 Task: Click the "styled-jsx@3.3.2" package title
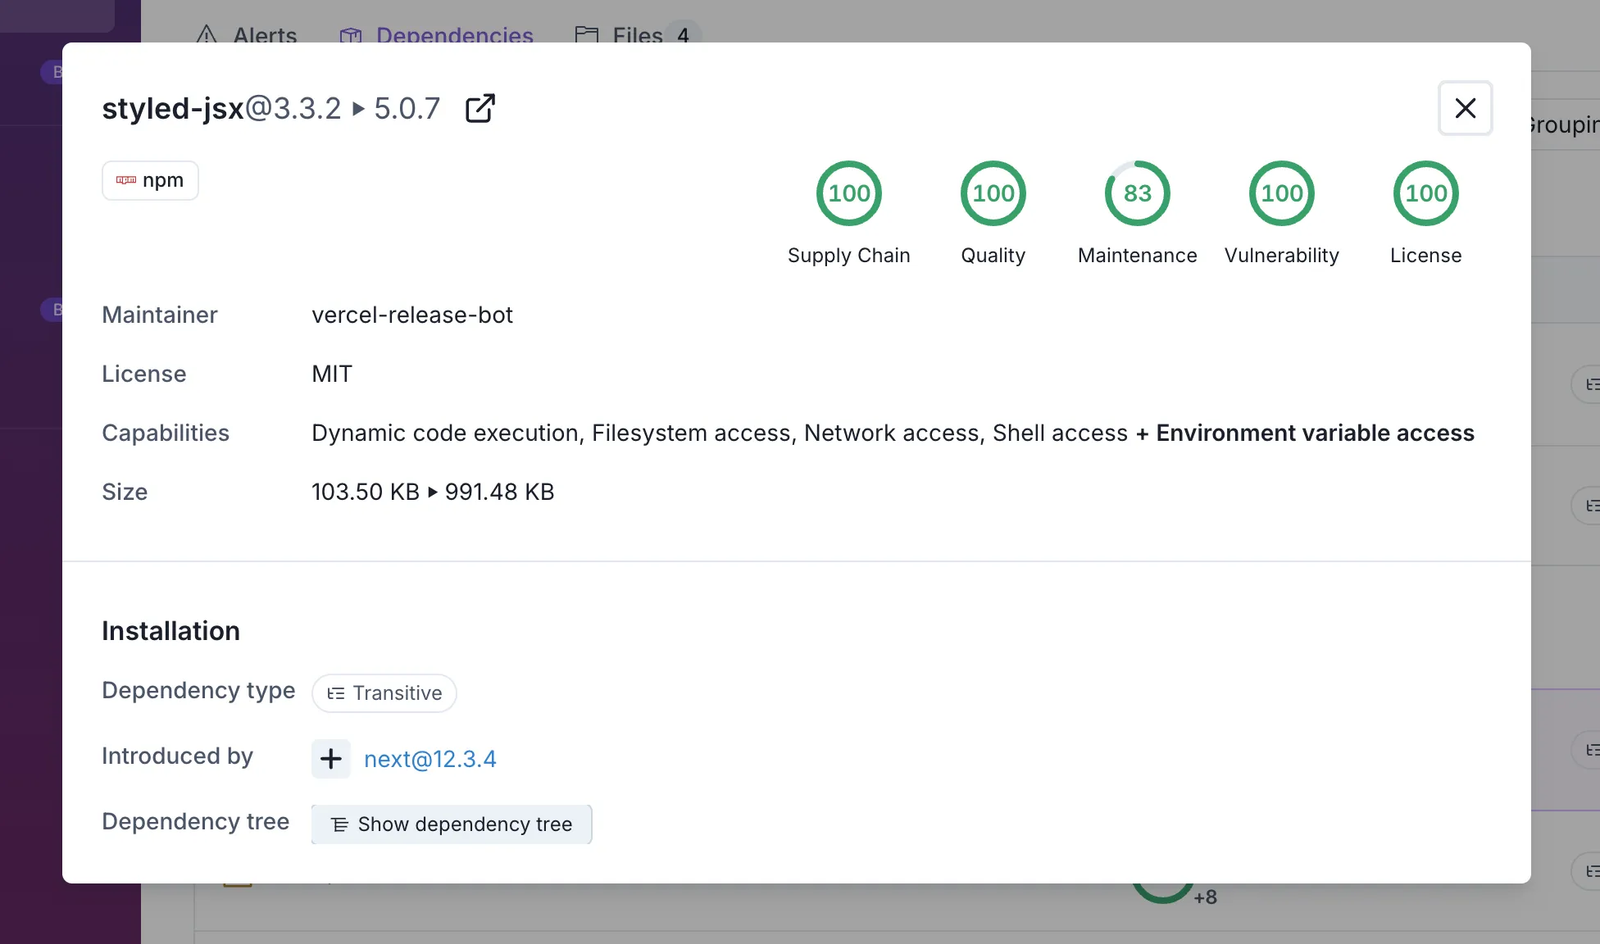[x=221, y=108]
